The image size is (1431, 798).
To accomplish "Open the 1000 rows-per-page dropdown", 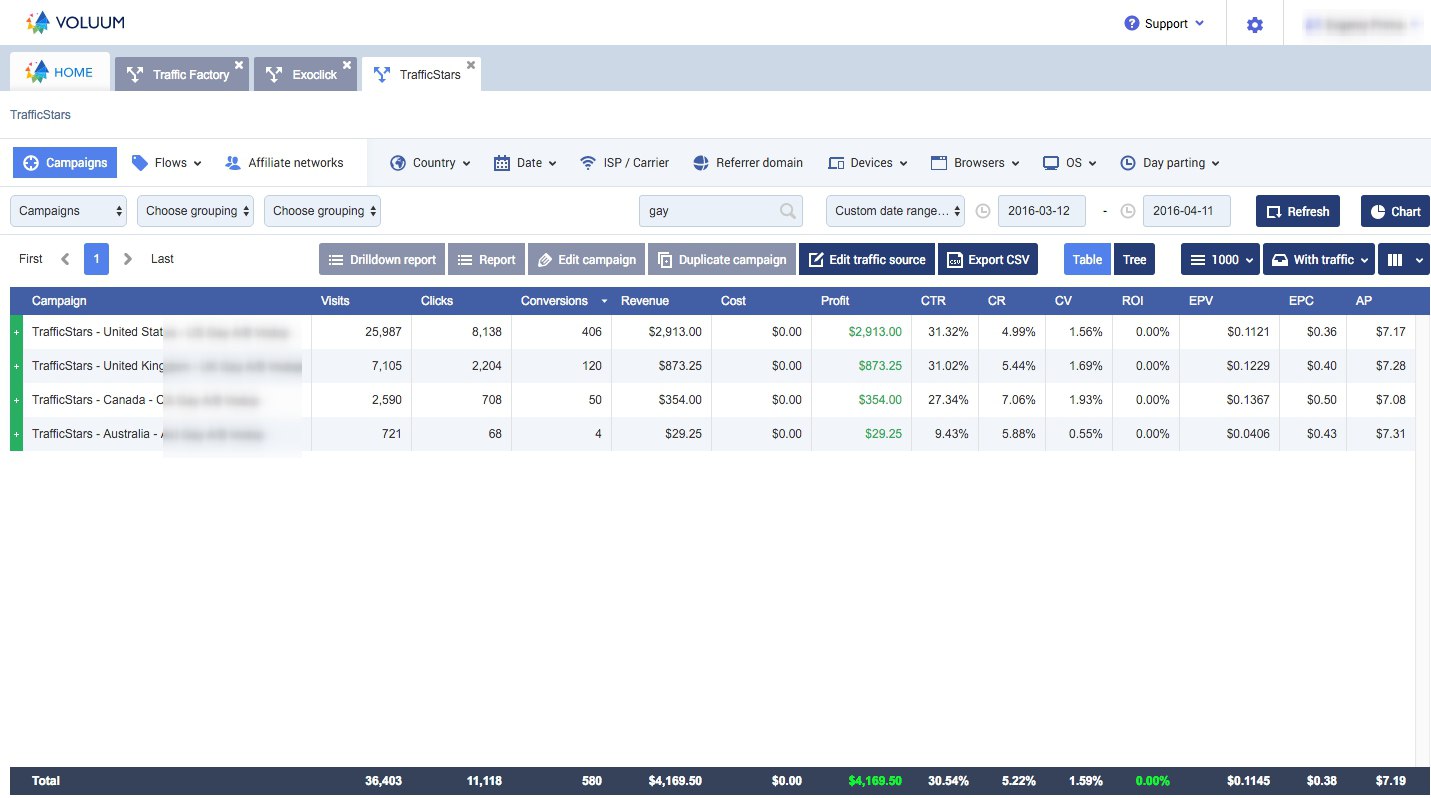I will pyautogui.click(x=1220, y=259).
